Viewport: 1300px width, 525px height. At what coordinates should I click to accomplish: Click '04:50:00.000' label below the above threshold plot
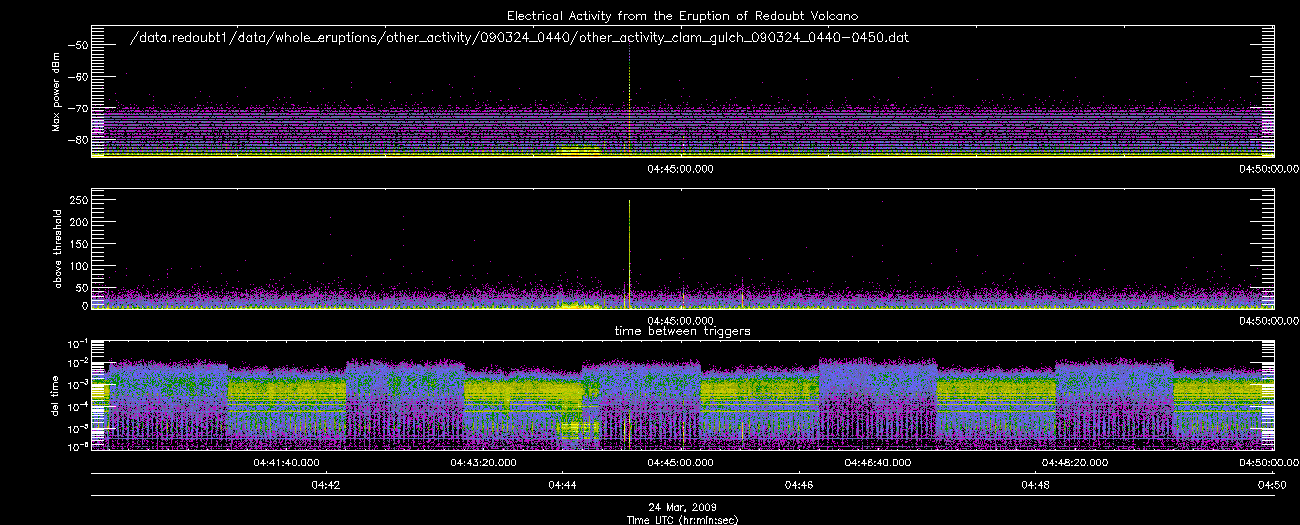[1271, 320]
